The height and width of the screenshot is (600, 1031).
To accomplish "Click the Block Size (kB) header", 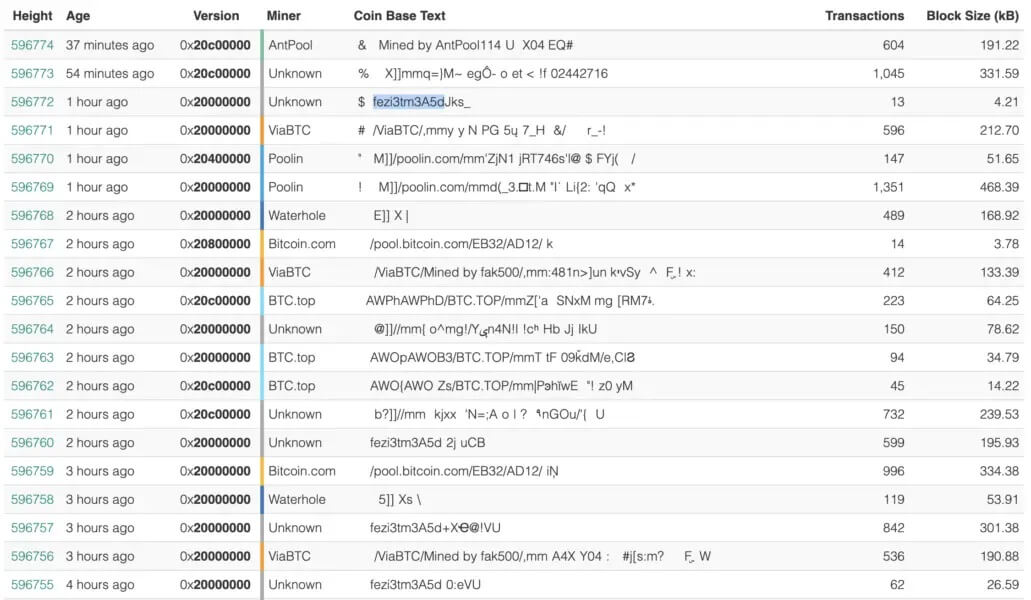I will [972, 16].
